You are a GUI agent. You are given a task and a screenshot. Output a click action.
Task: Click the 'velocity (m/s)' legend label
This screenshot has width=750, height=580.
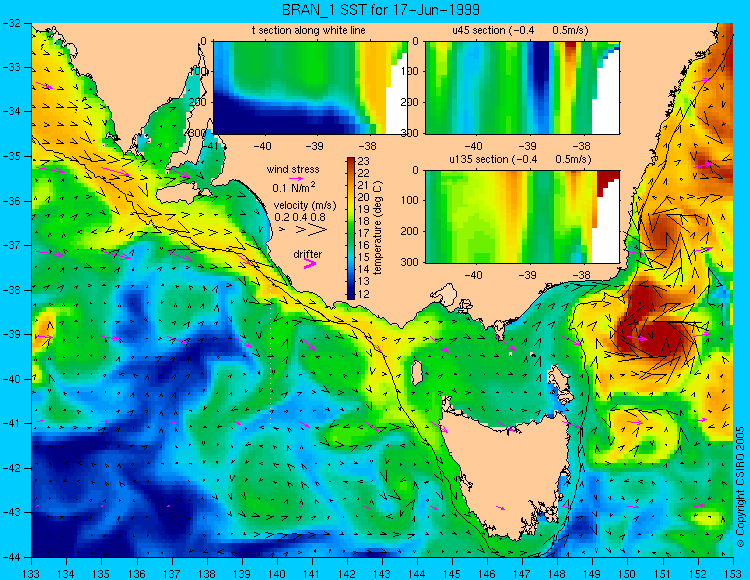305,206
